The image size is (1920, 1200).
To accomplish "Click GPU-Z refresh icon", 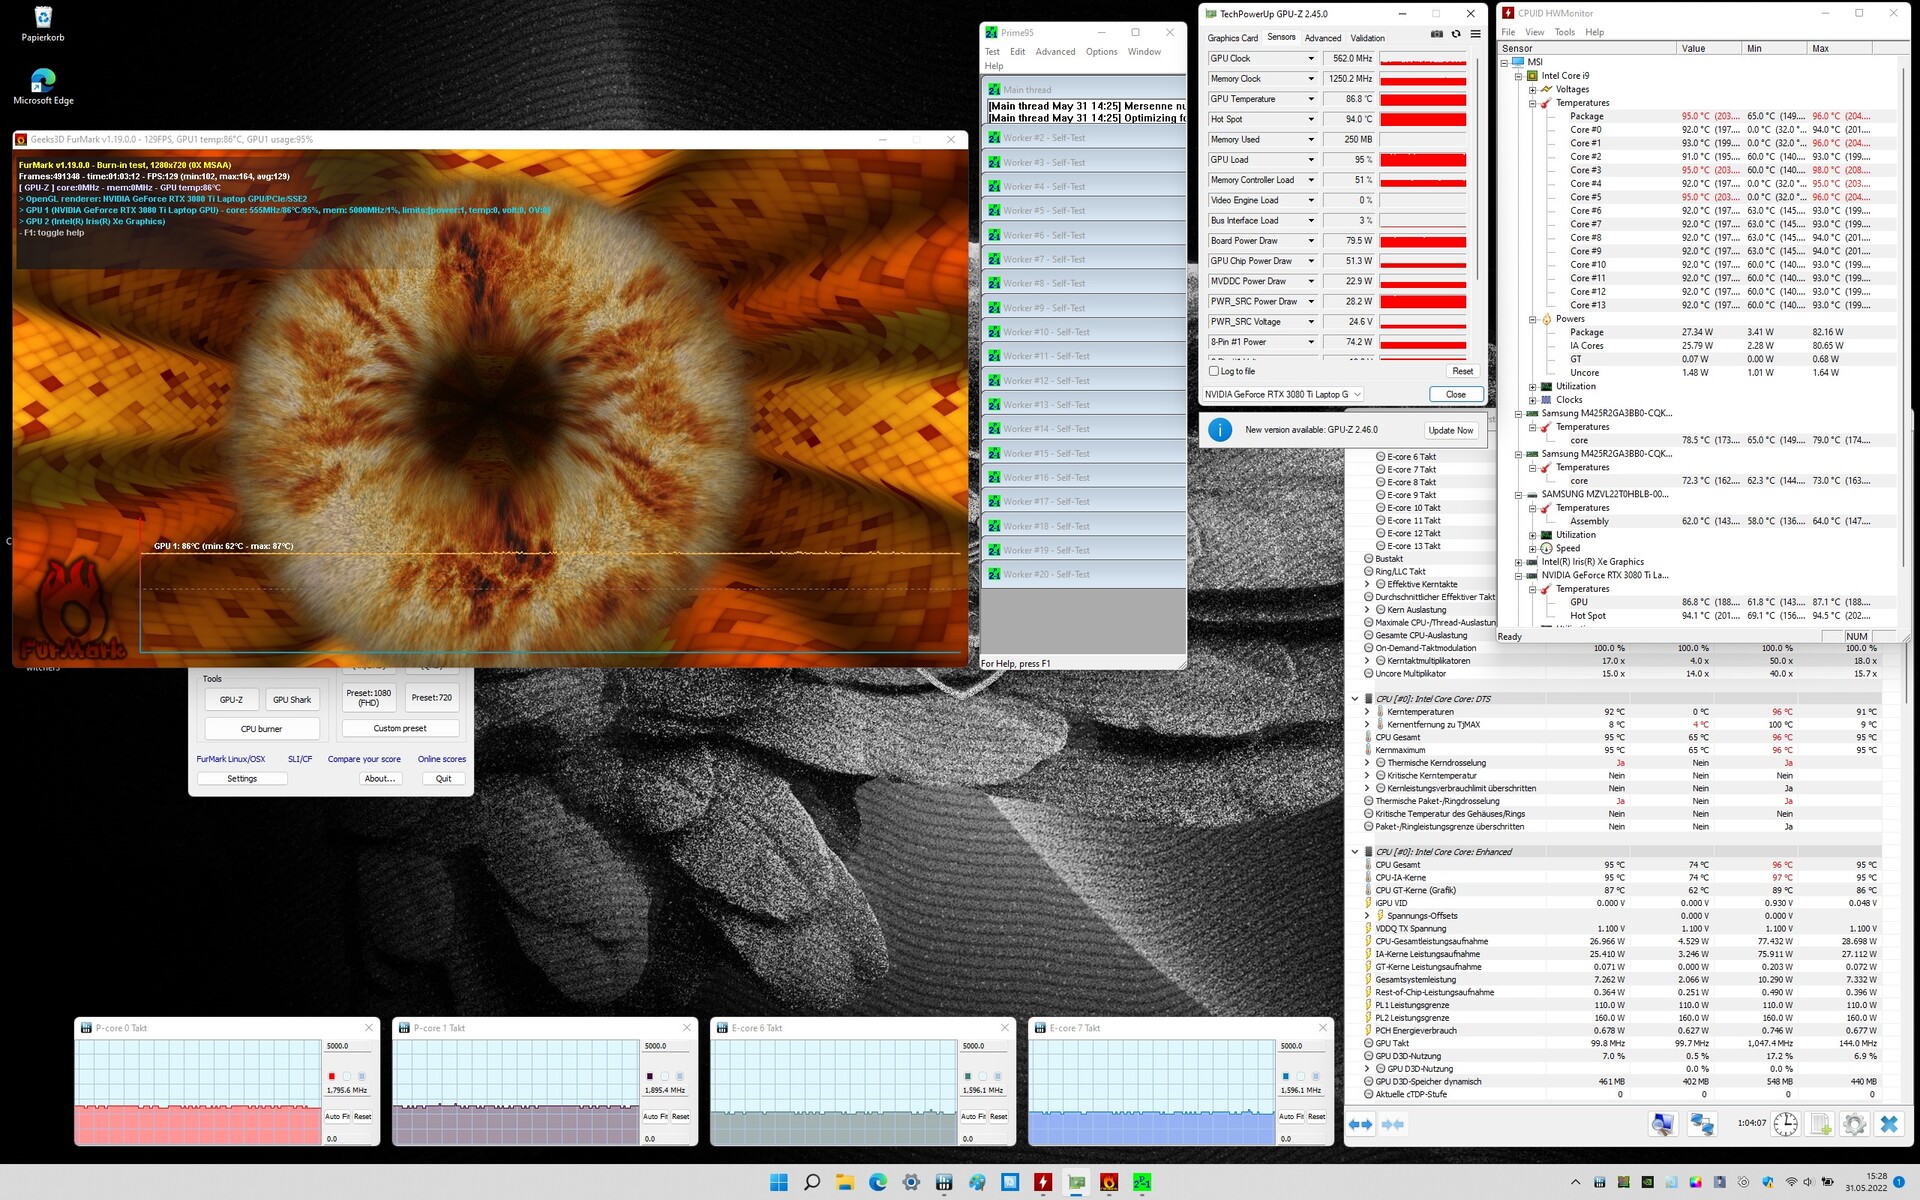I will [1456, 34].
